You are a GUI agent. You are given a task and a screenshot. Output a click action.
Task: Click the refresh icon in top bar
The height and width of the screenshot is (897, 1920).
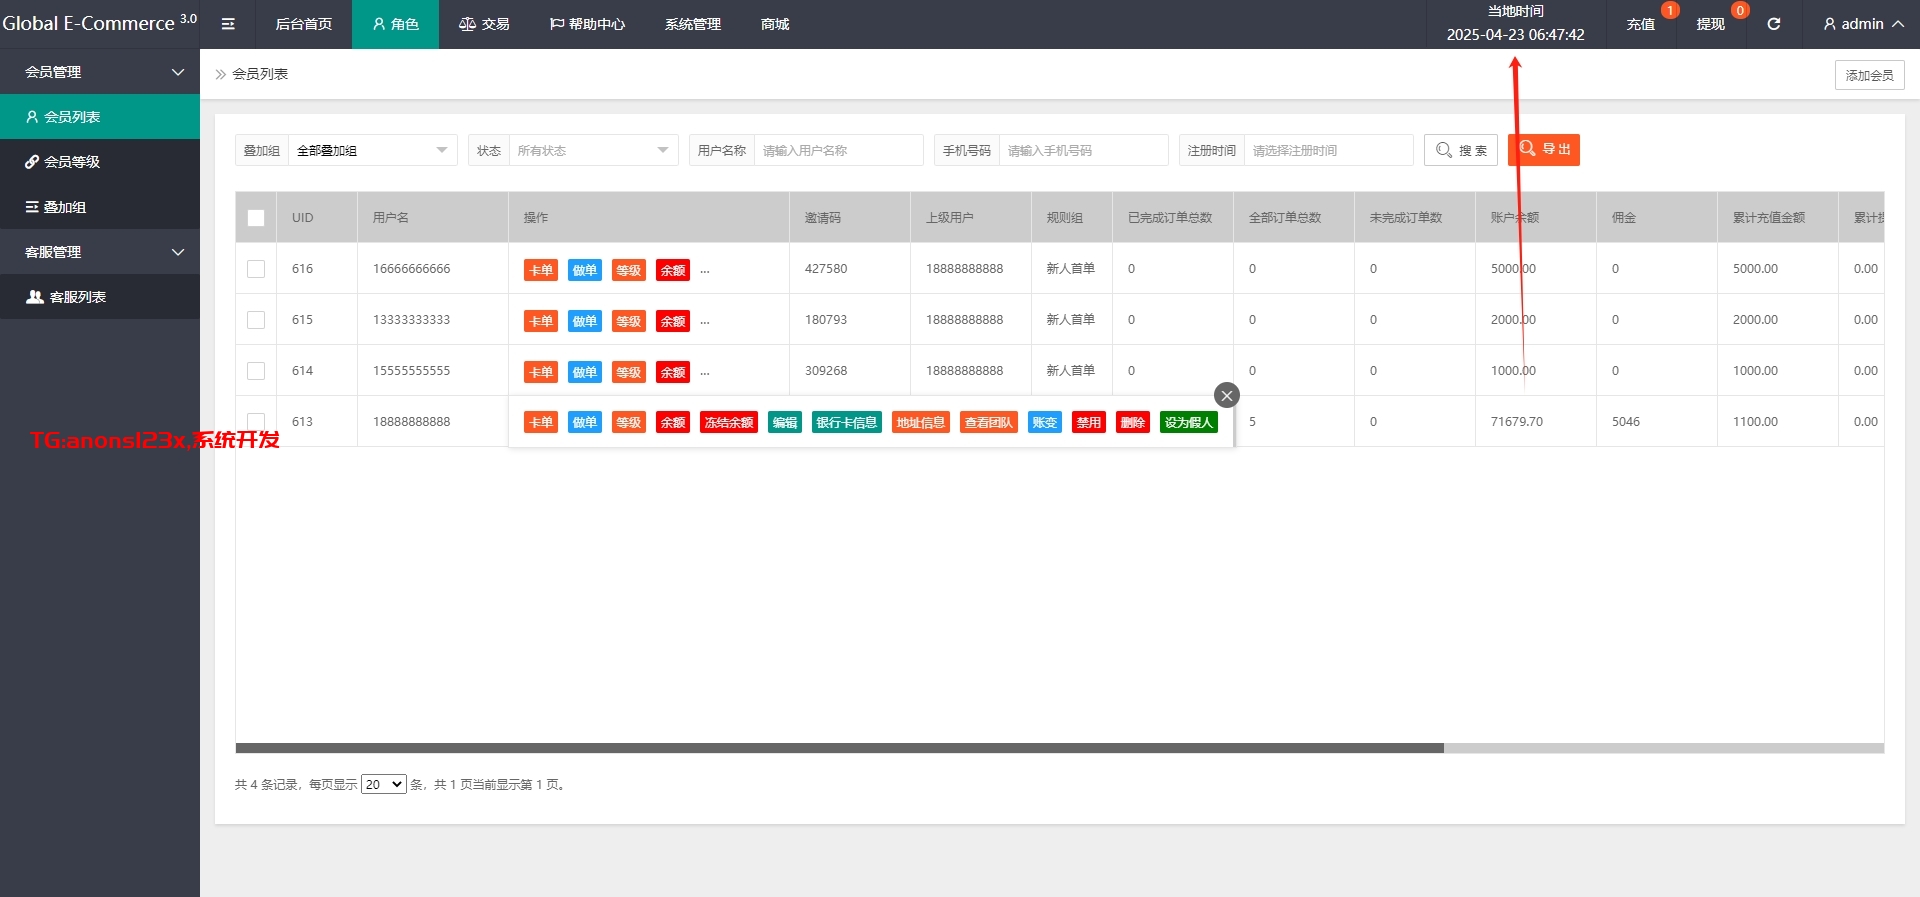click(1773, 24)
